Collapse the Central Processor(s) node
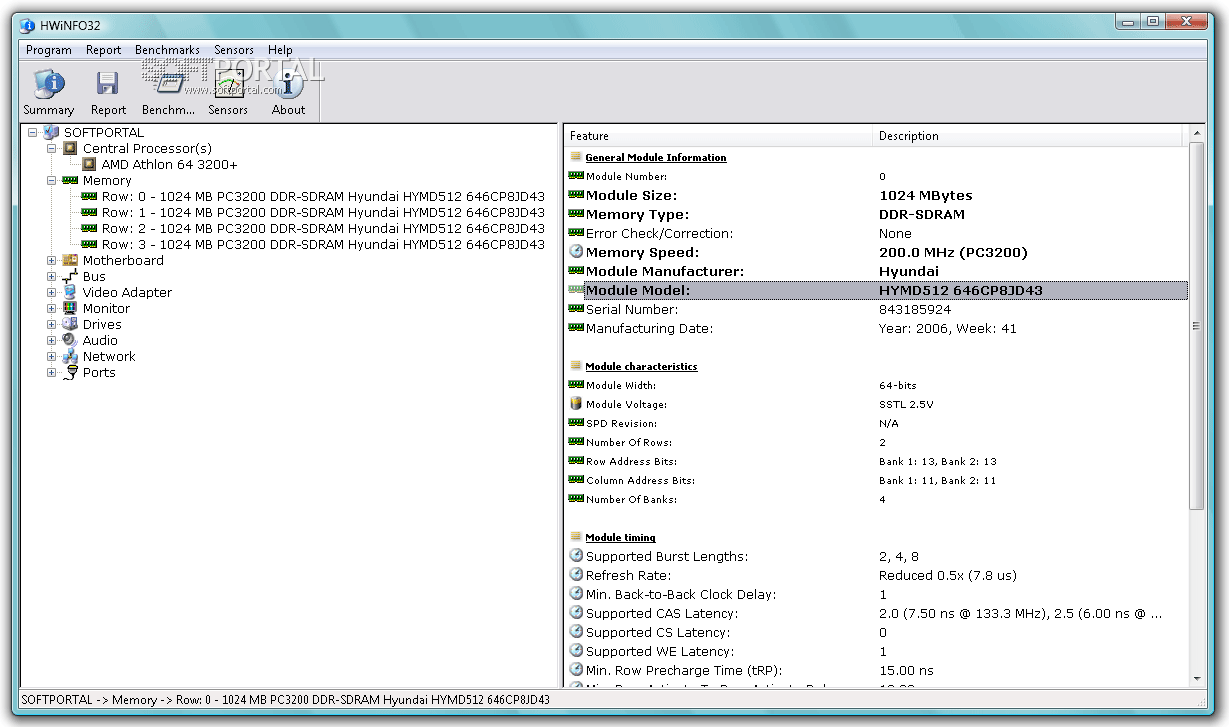 pos(52,149)
